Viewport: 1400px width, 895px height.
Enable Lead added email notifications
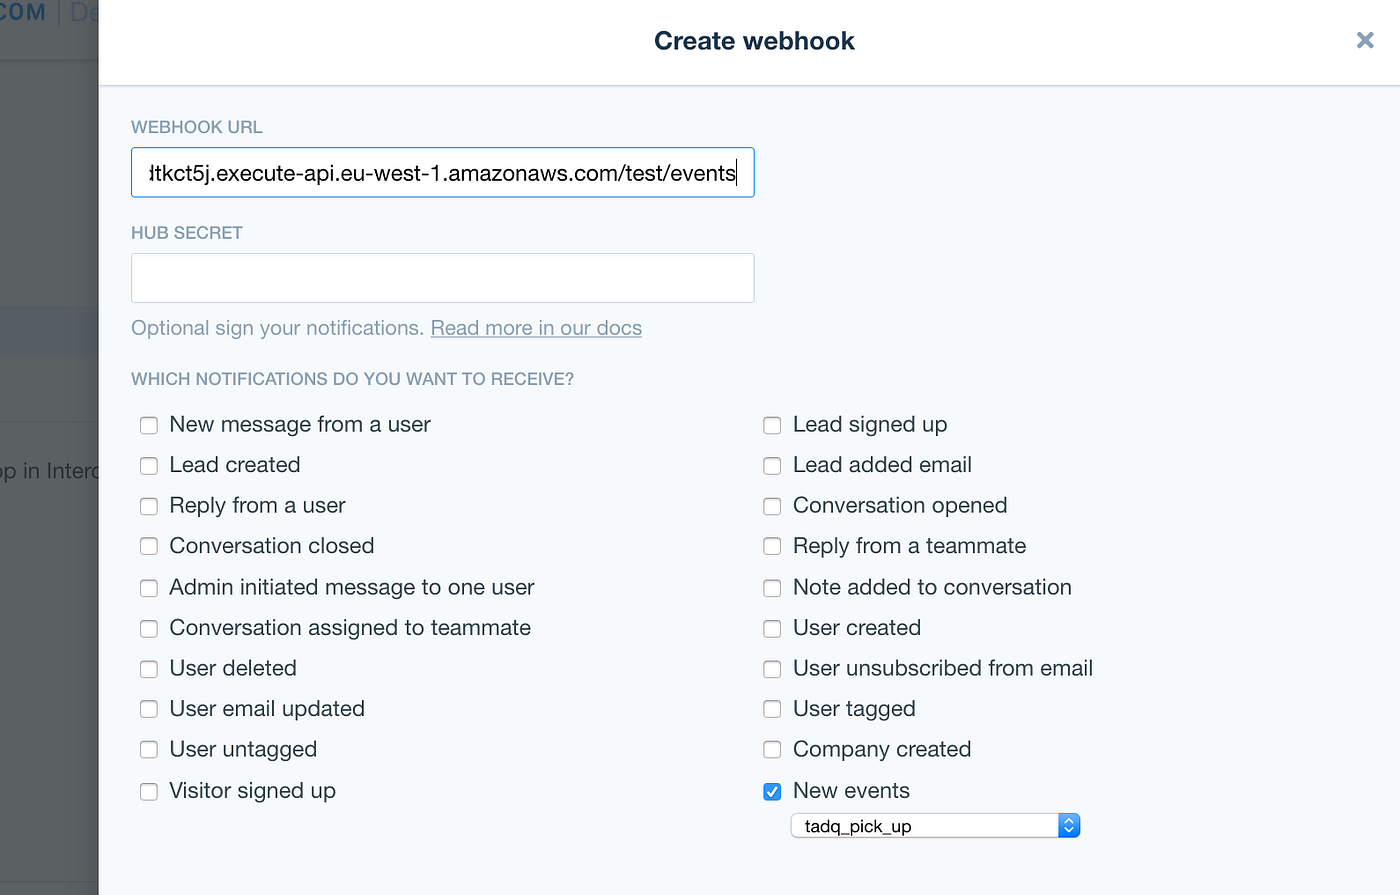[772, 465]
